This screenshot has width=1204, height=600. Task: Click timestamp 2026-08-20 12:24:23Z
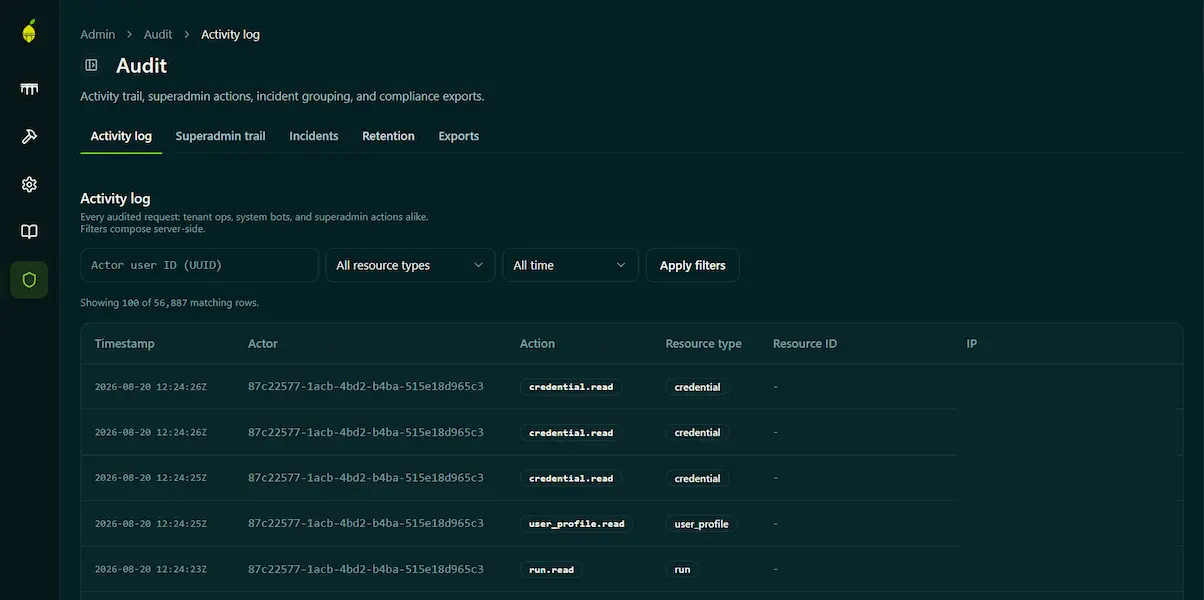151,570
